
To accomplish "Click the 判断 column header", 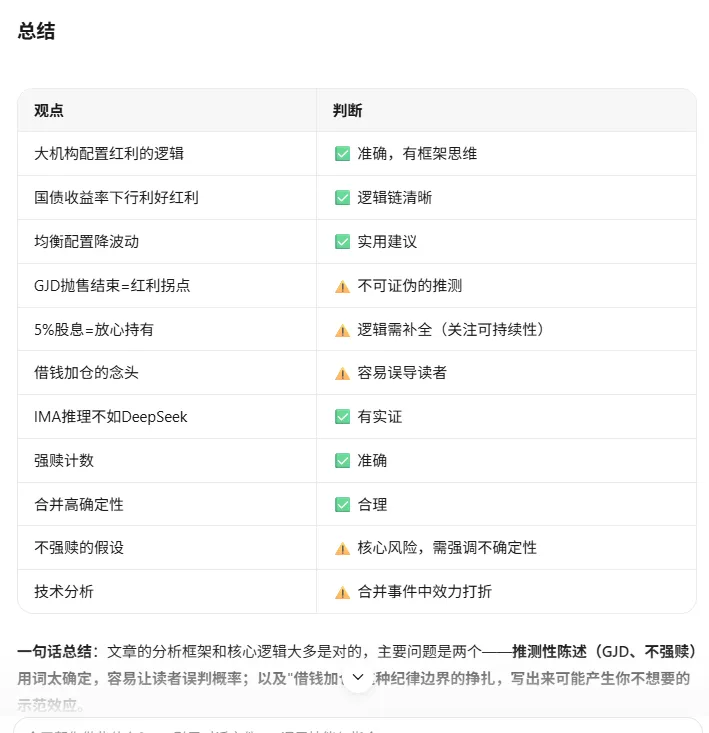I will (x=347, y=111).
